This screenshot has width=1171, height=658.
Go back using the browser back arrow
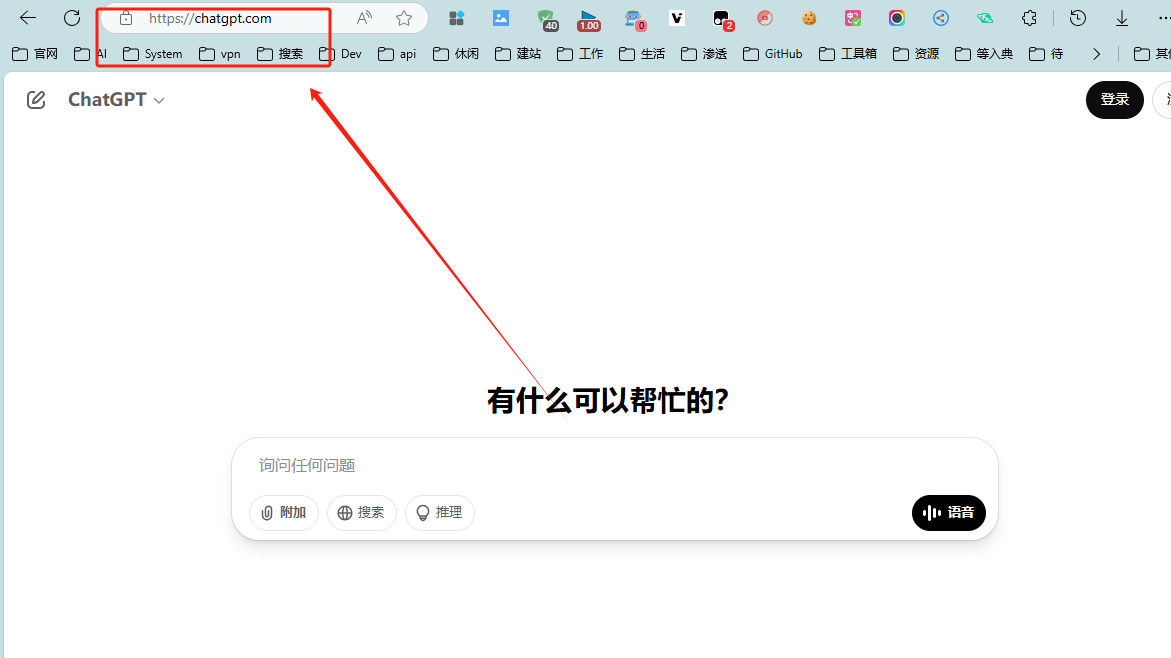(x=28, y=18)
